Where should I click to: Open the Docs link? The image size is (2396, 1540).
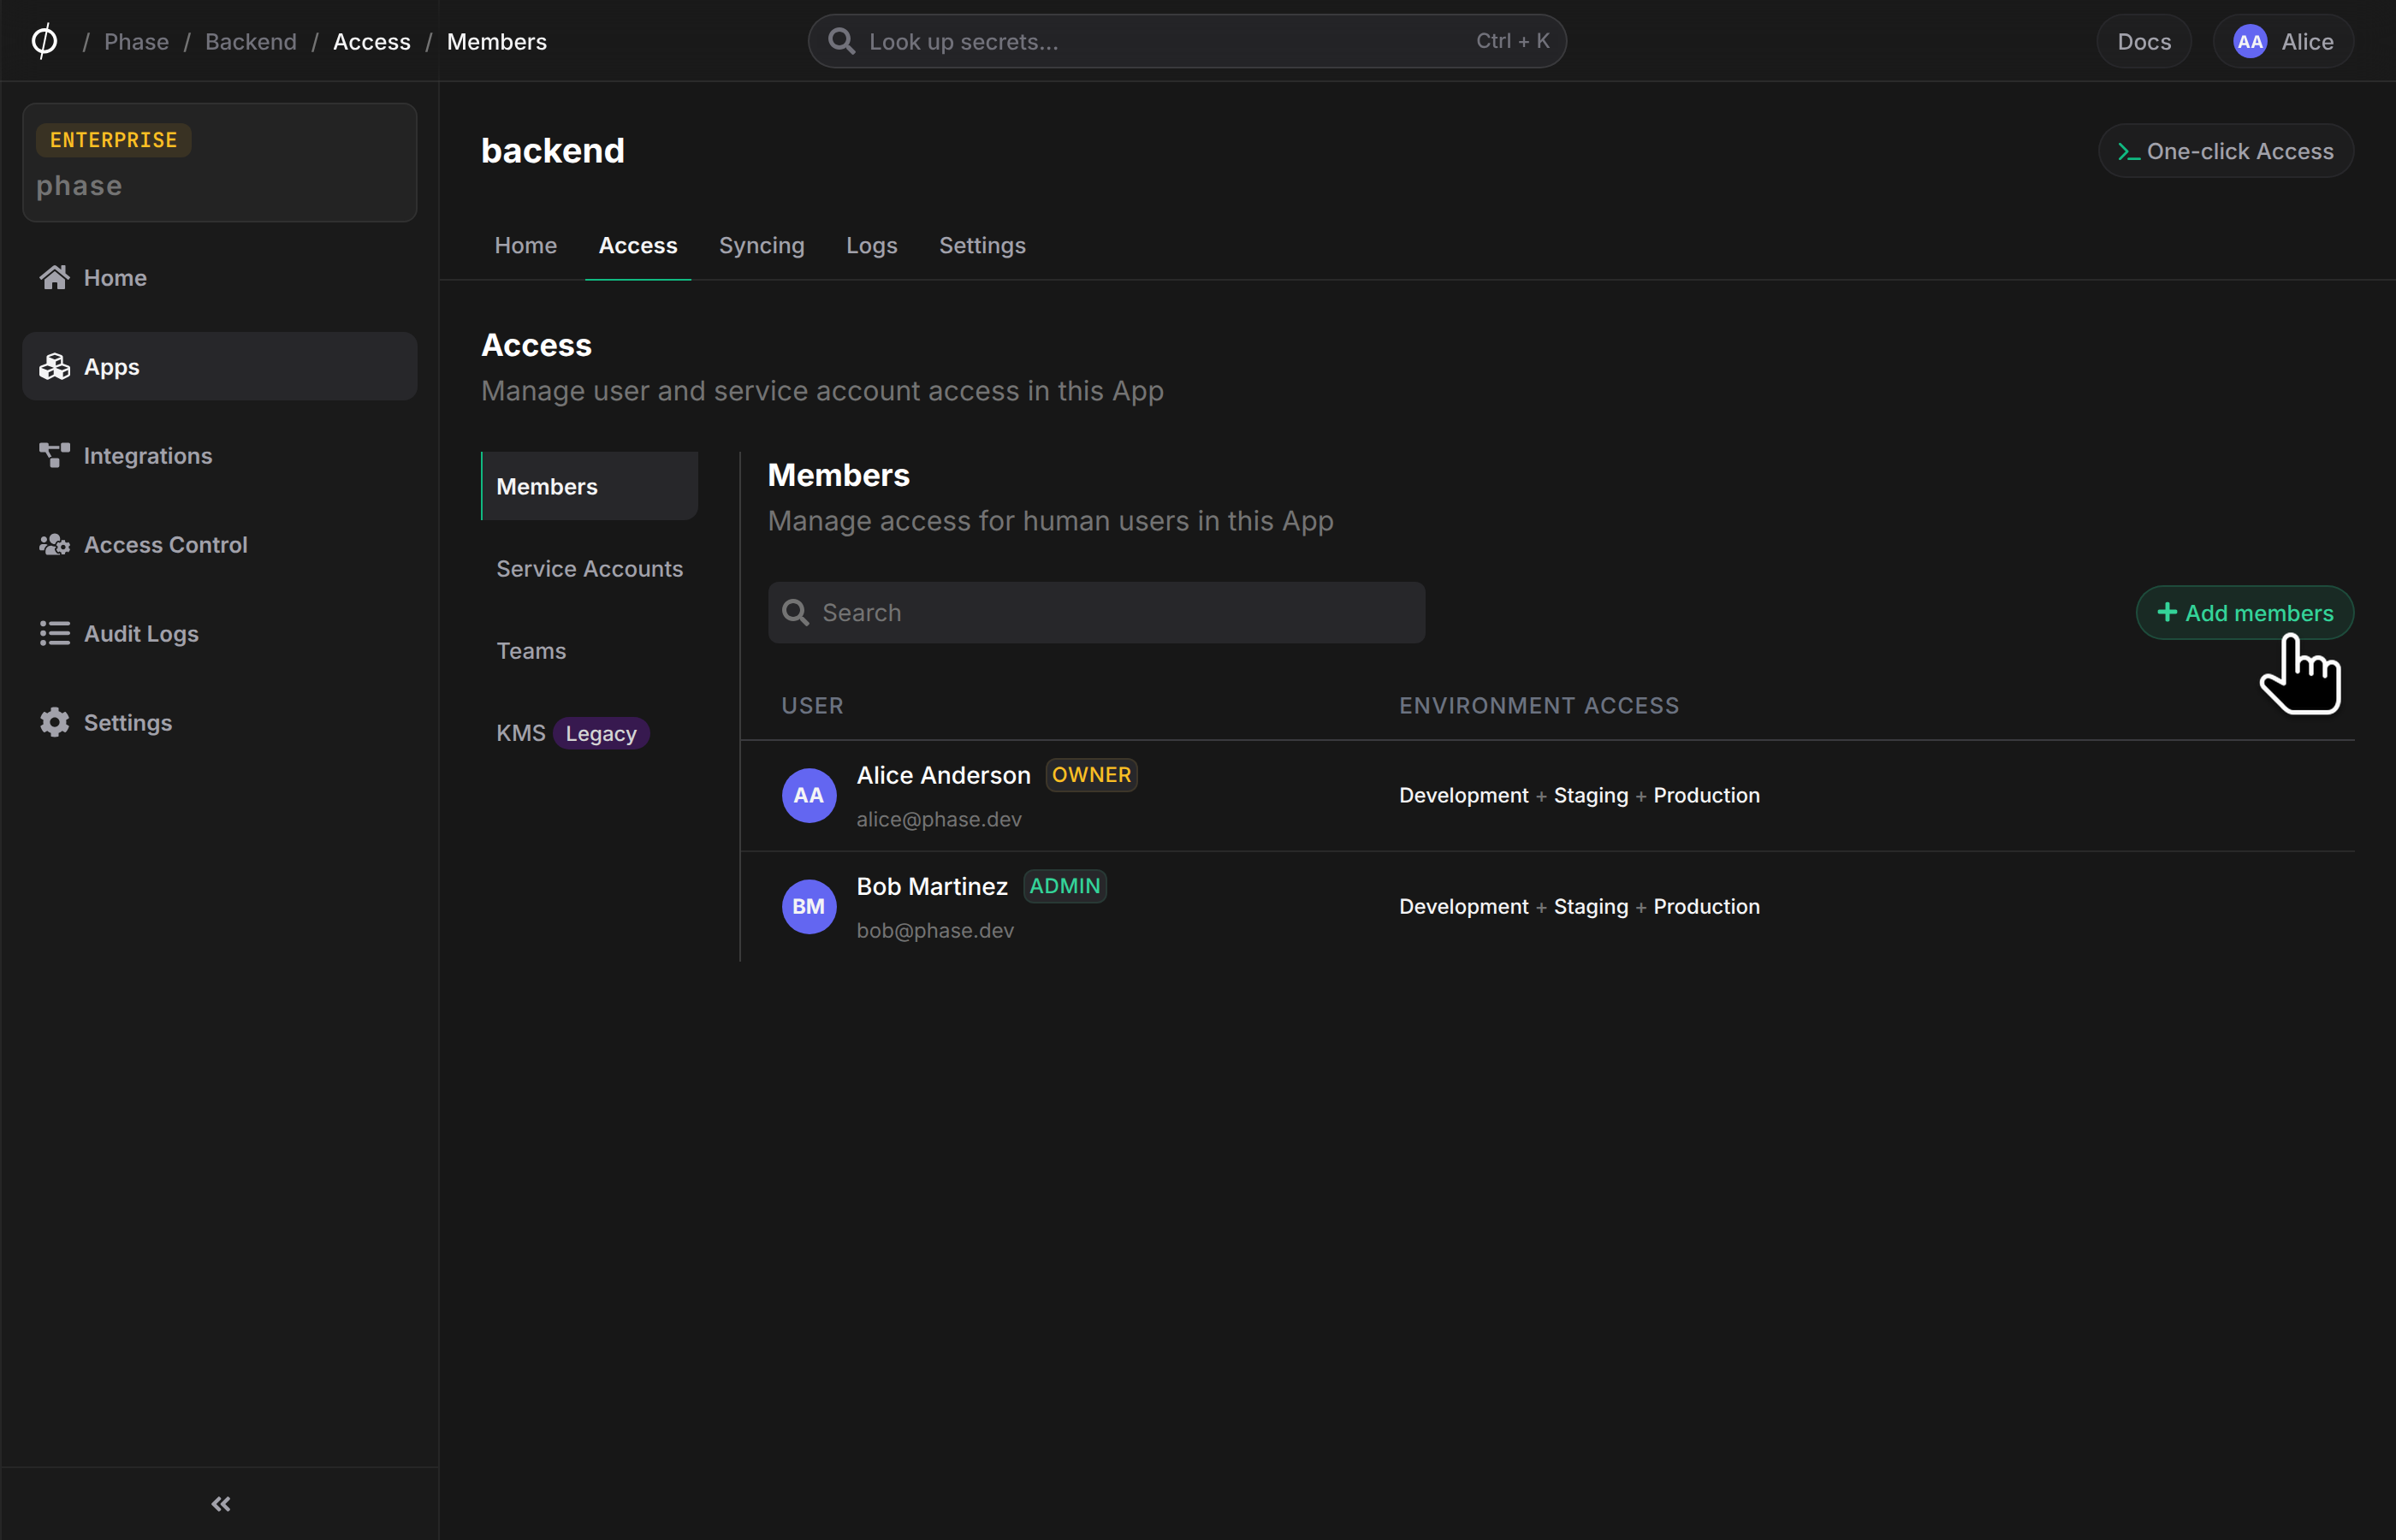(x=2143, y=41)
